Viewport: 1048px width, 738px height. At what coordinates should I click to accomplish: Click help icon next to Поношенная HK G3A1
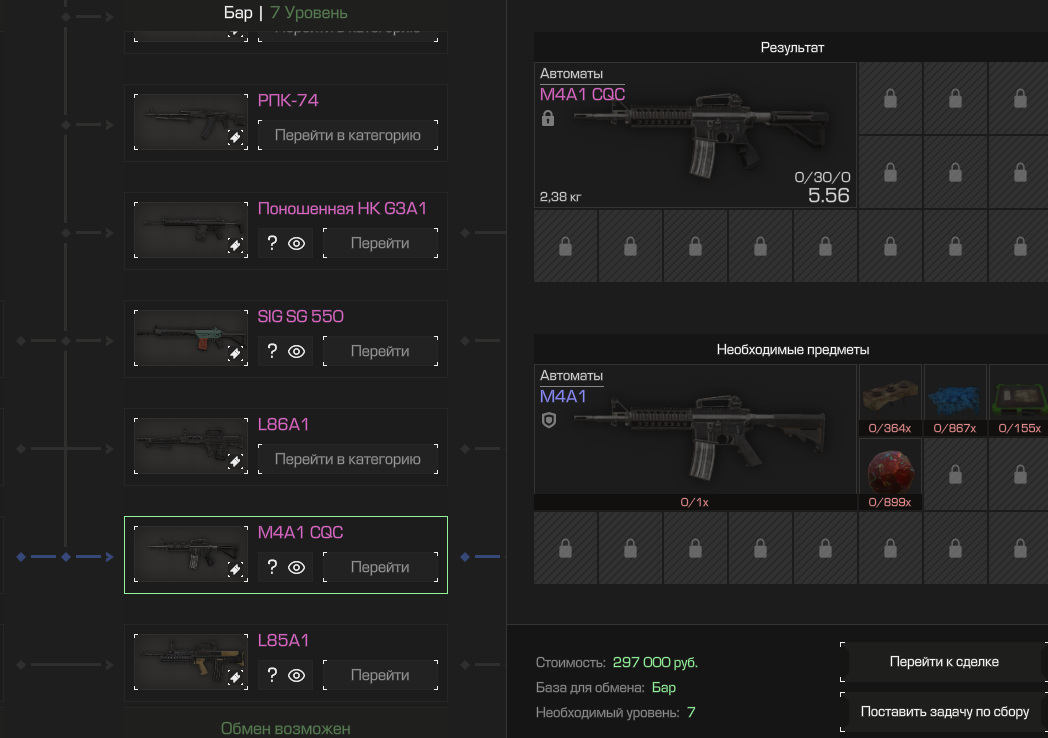tap(272, 243)
